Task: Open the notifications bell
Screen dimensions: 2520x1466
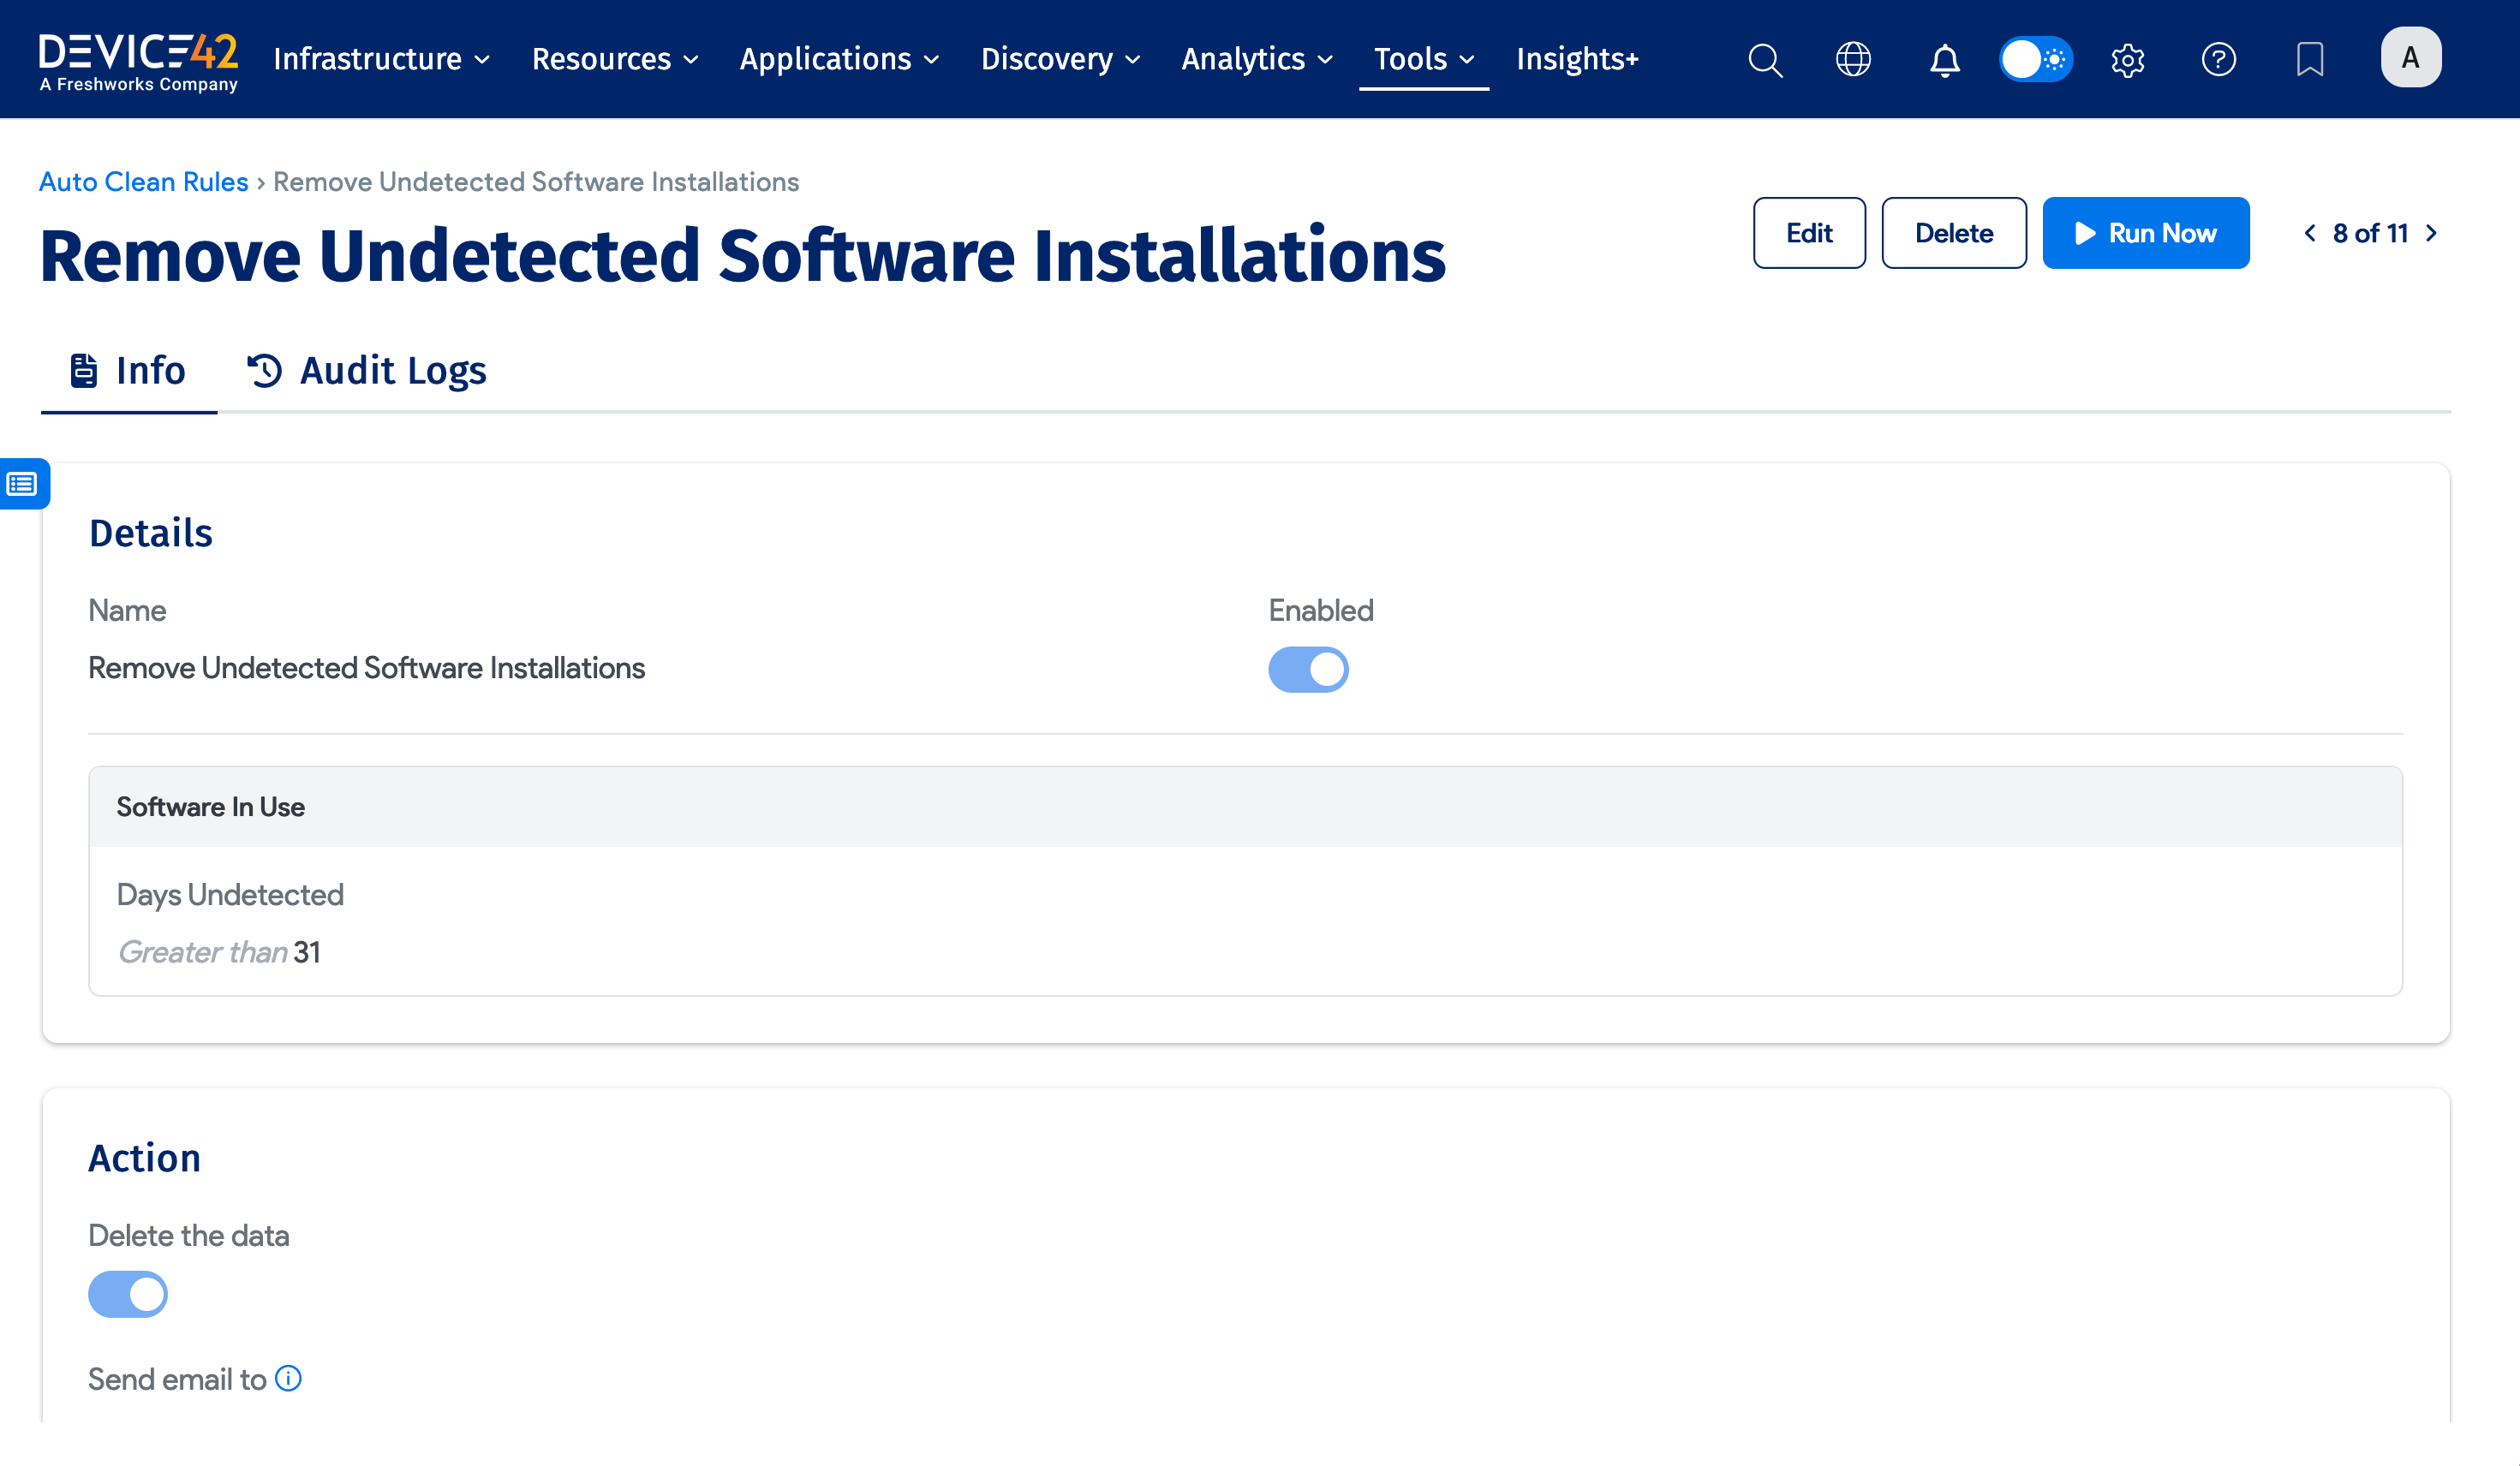Action: 1944,59
